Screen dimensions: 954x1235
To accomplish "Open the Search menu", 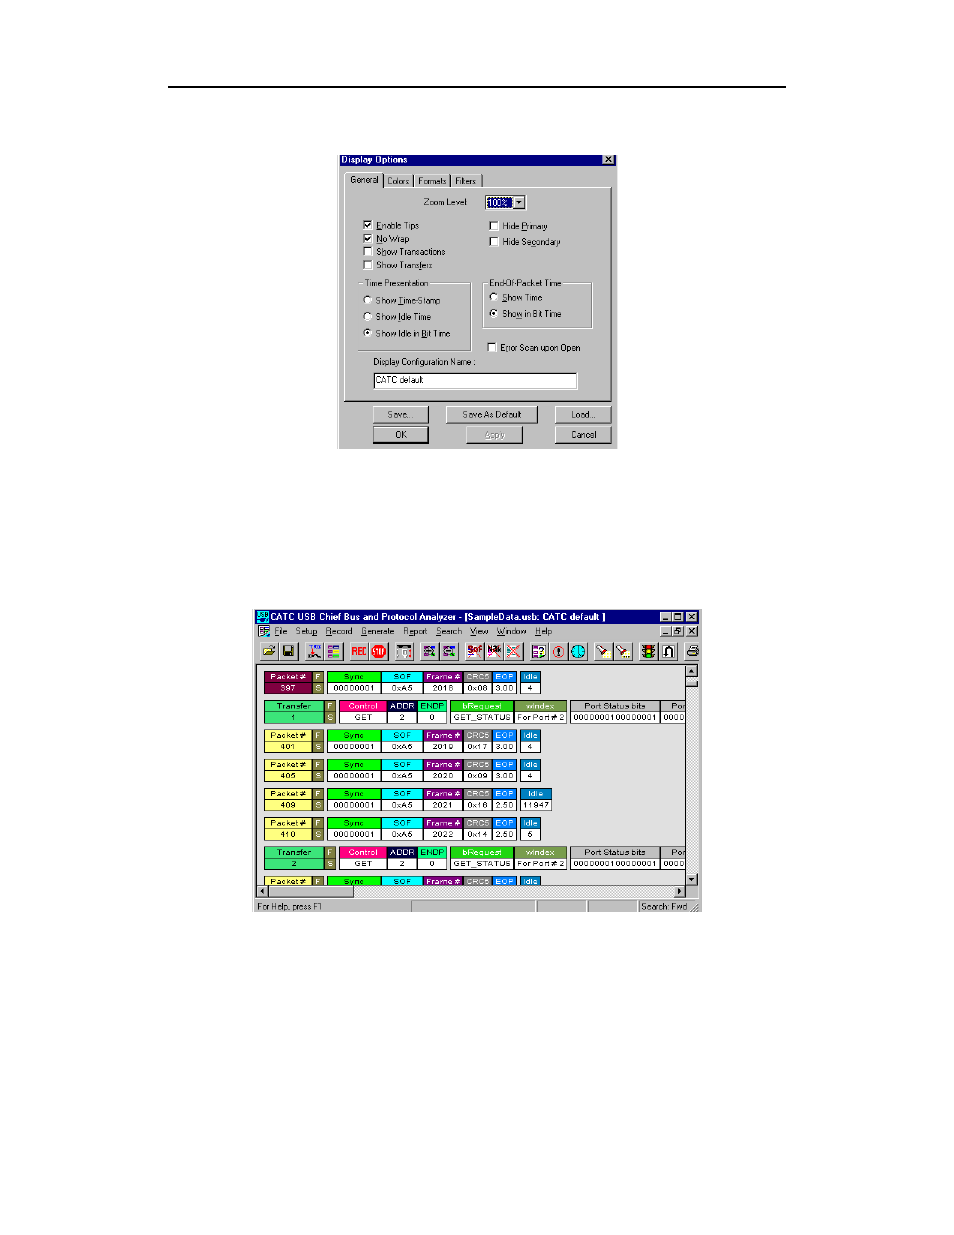I will pyautogui.click(x=449, y=631).
